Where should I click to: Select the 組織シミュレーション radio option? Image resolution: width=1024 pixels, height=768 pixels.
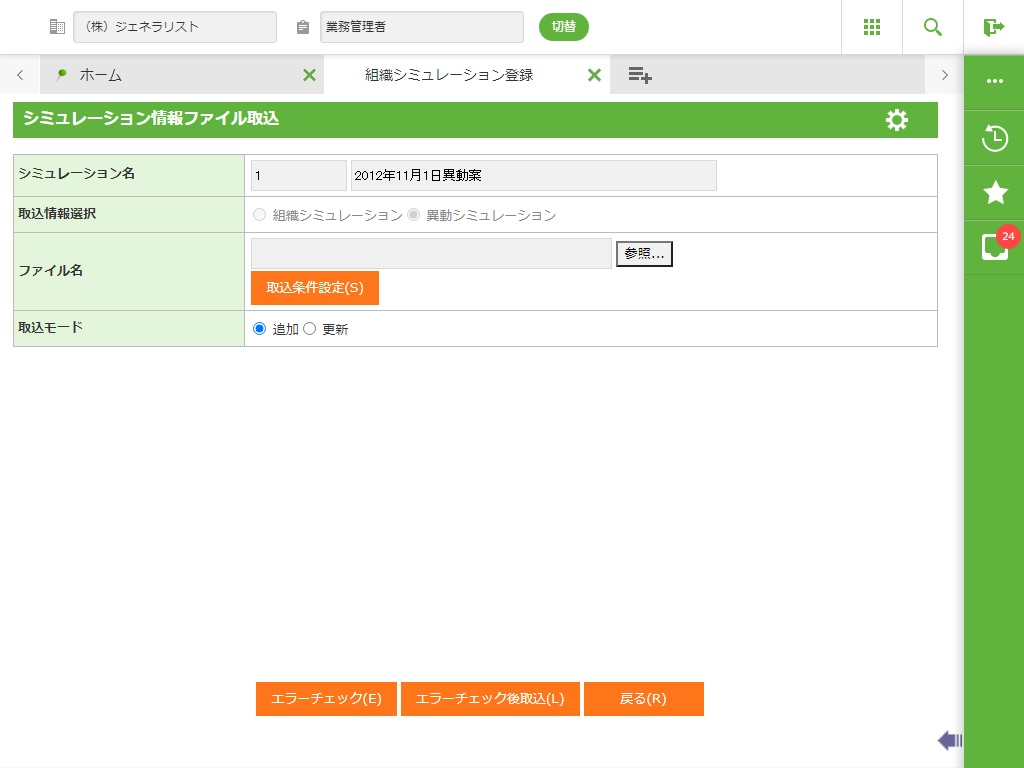coord(260,215)
